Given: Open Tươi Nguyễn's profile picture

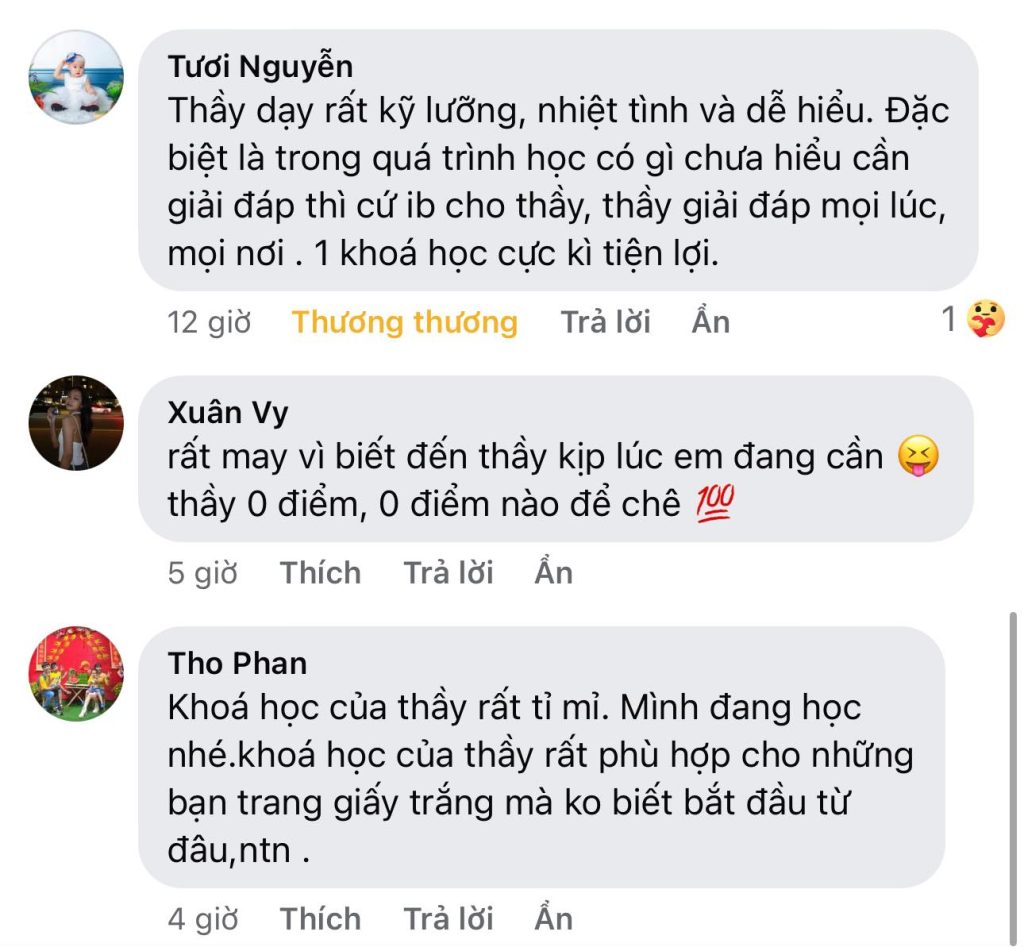Looking at the screenshot, I should pos(76,77).
